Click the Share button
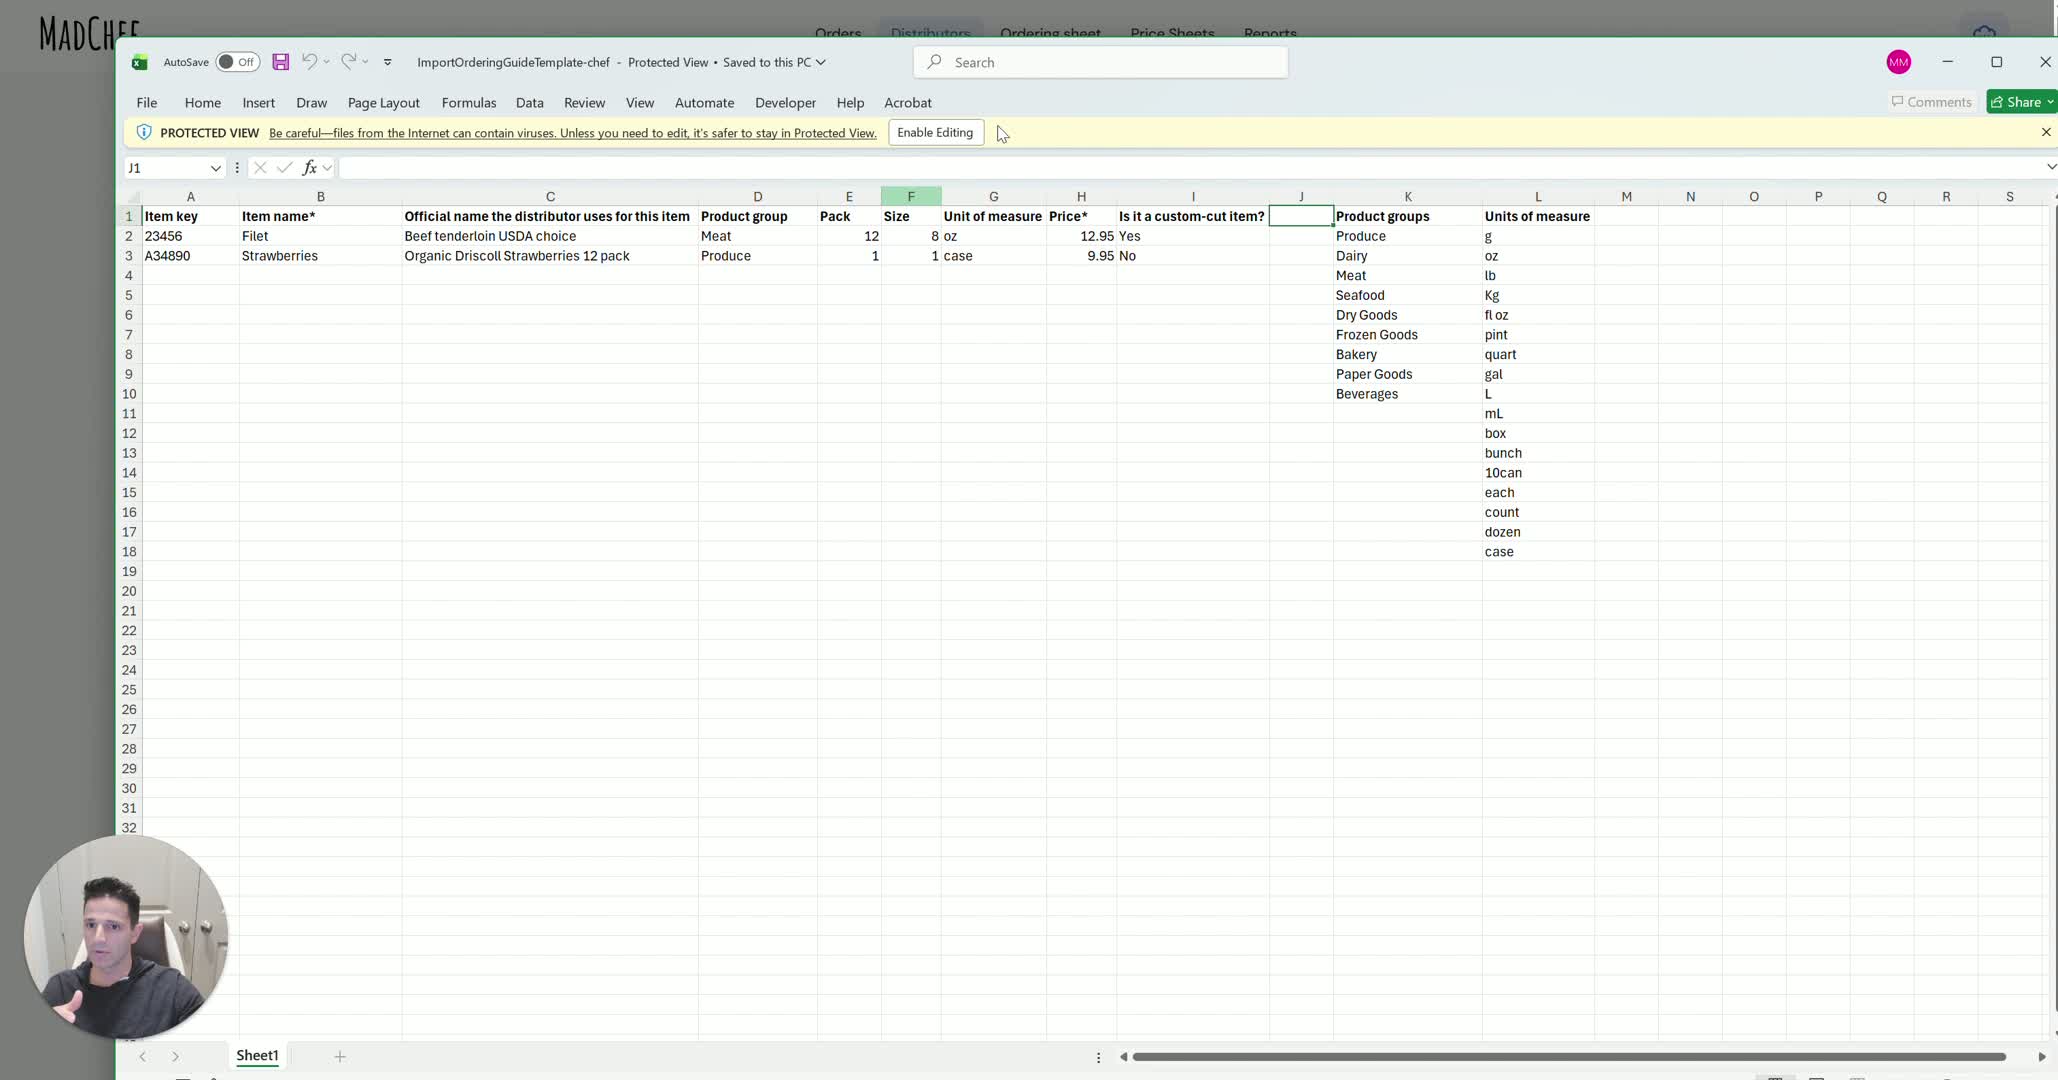The width and height of the screenshot is (2058, 1080). coord(2020,102)
